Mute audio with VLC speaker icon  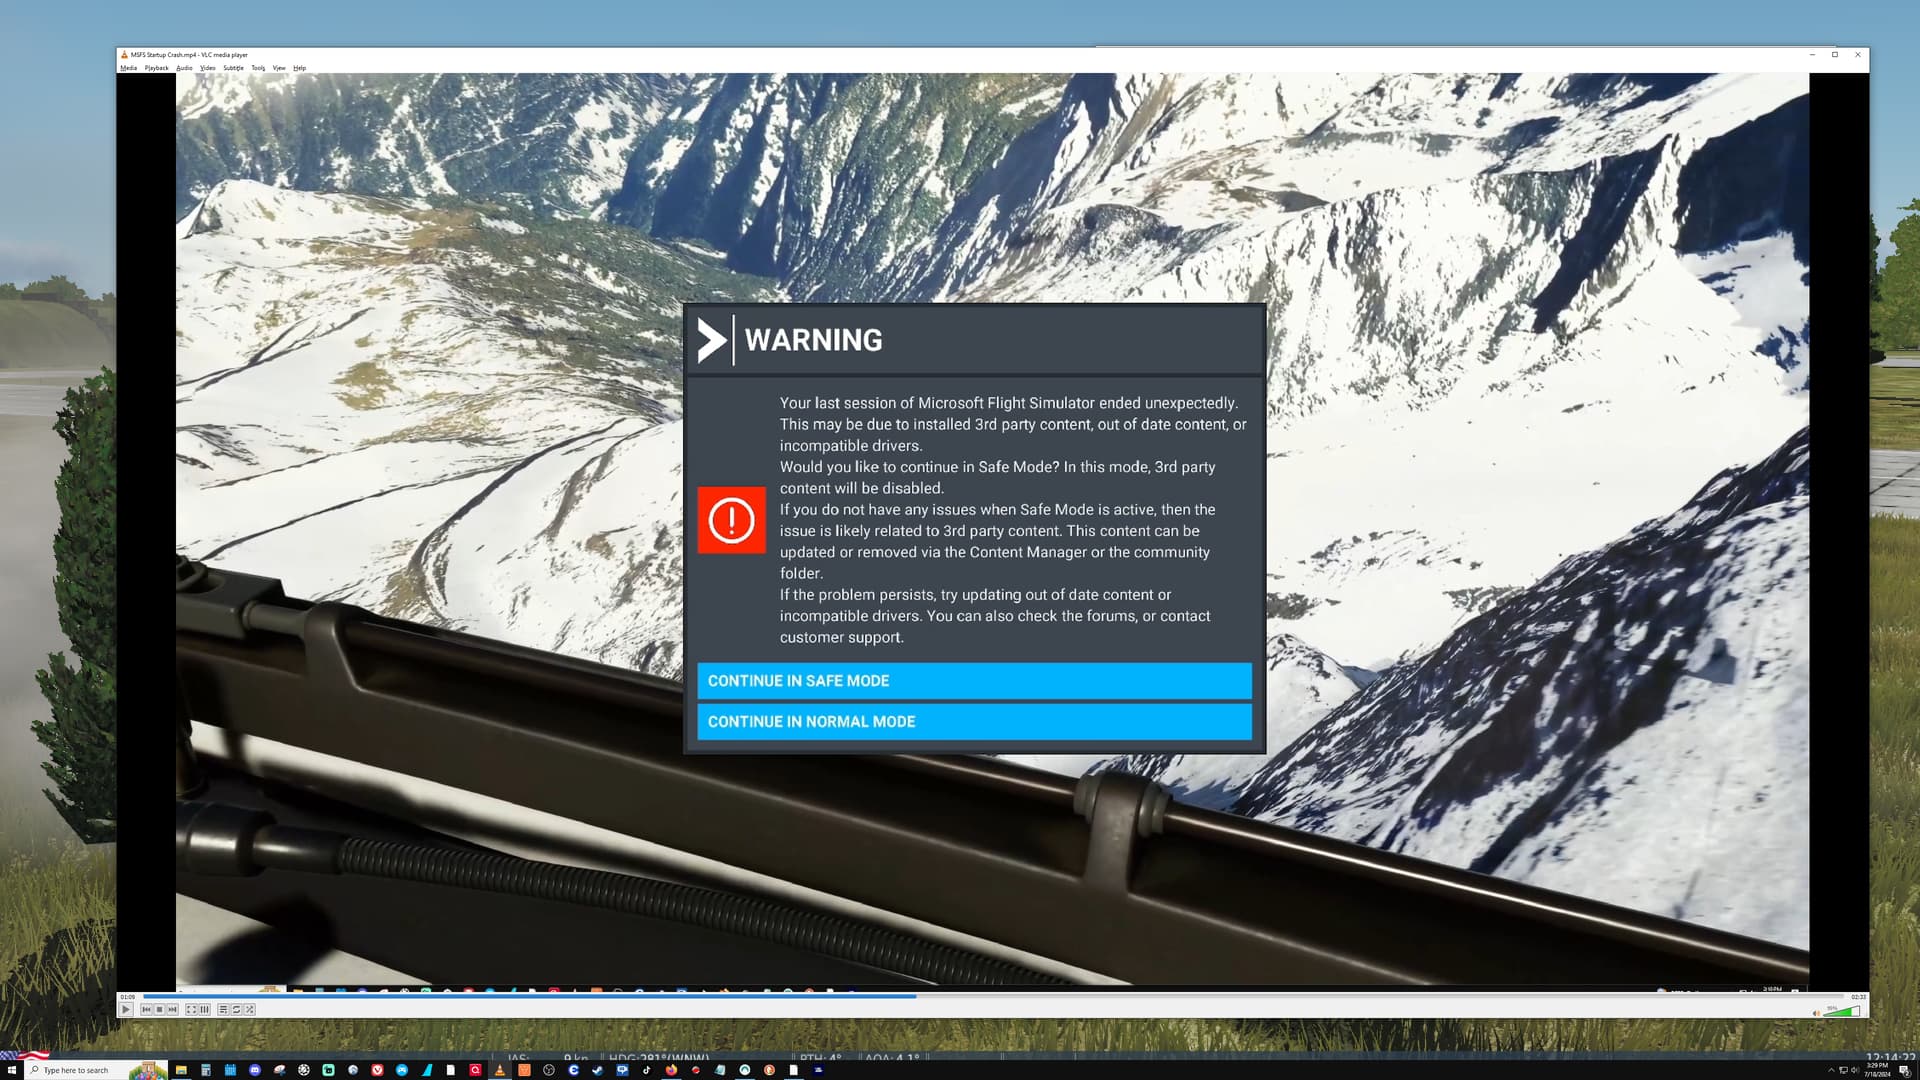coord(1816,1013)
